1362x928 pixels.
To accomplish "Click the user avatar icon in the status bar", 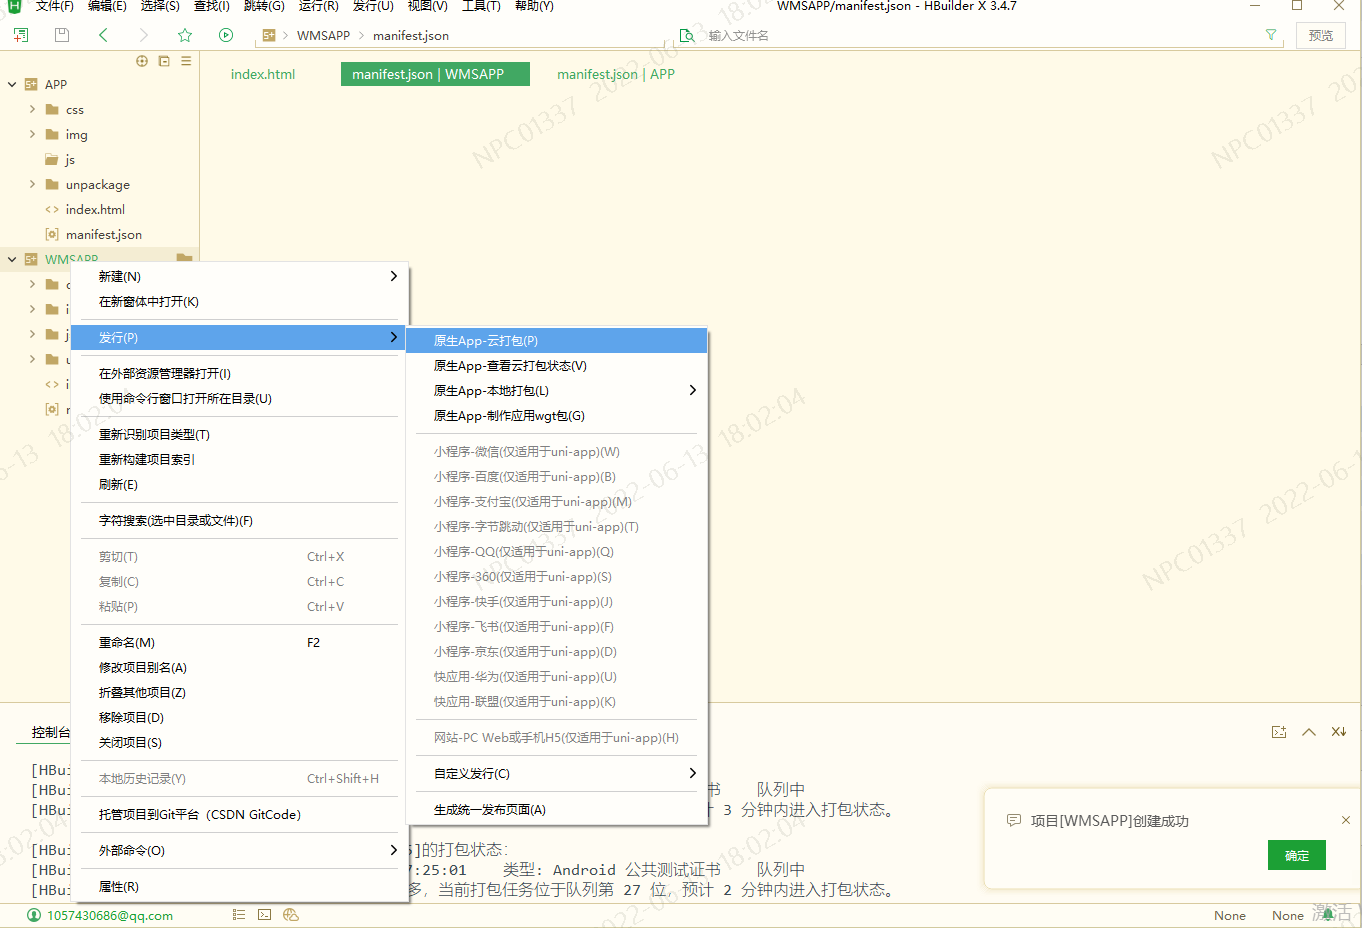I will [34, 915].
